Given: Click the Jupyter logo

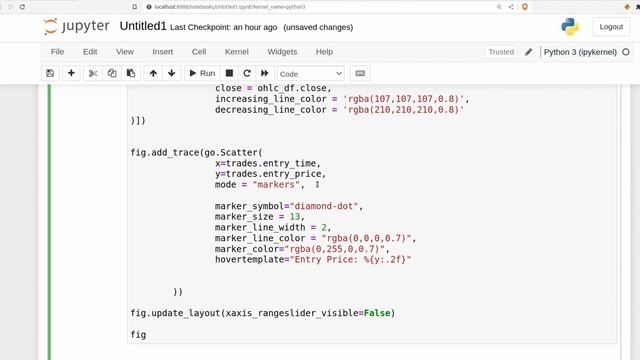Looking at the screenshot, I should coord(76,27).
